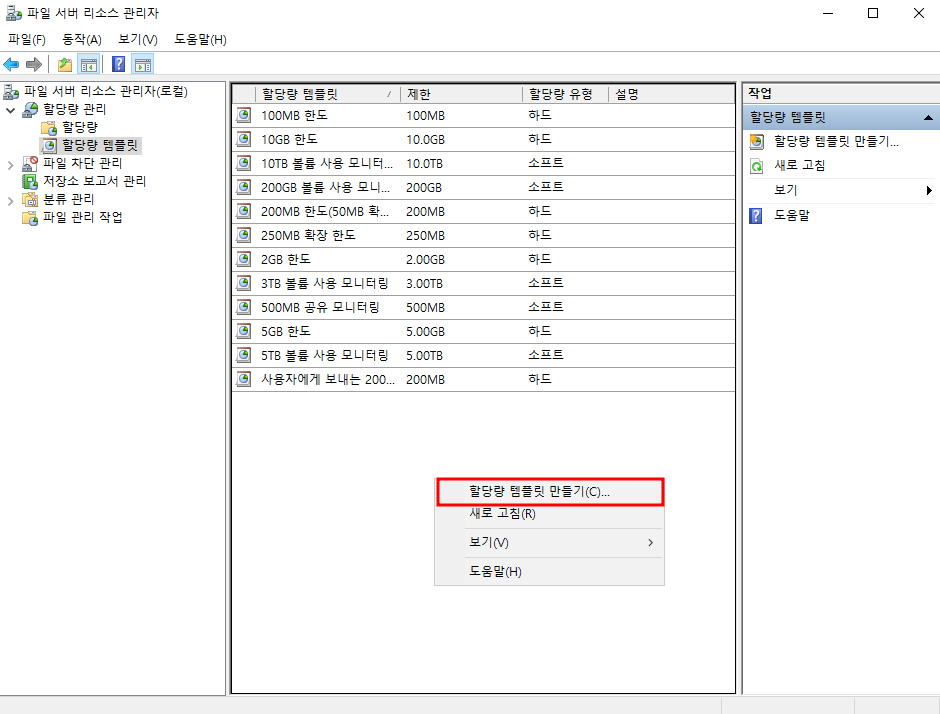Choose 할당량 템플릿 만들기(C)... from context menu
The width and height of the screenshot is (940, 714).
(550, 492)
